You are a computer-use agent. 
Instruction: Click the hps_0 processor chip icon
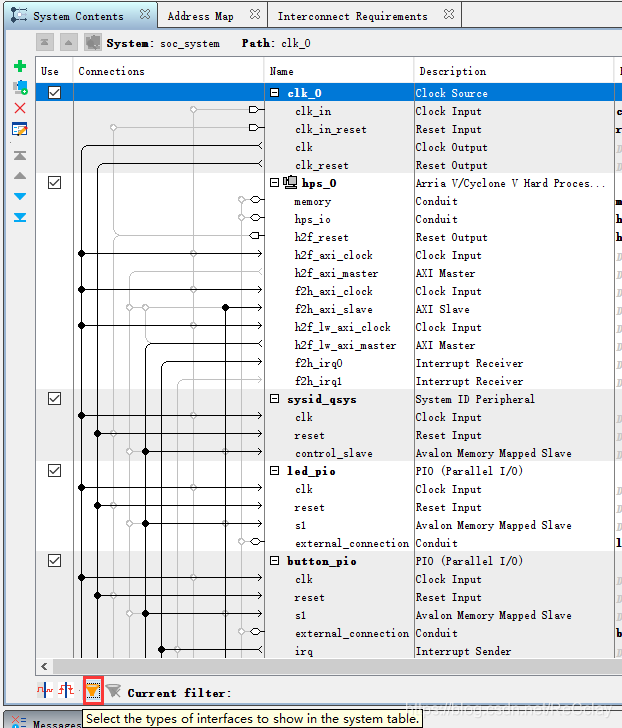(x=290, y=182)
